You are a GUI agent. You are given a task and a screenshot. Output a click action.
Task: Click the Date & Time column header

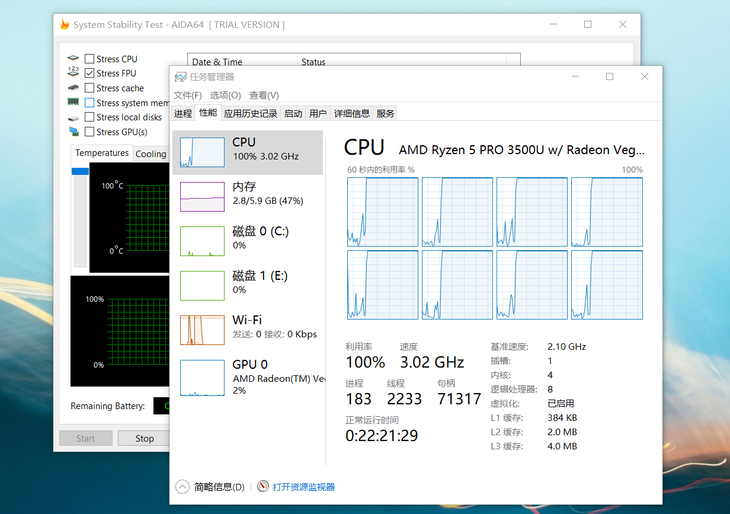[x=242, y=61]
